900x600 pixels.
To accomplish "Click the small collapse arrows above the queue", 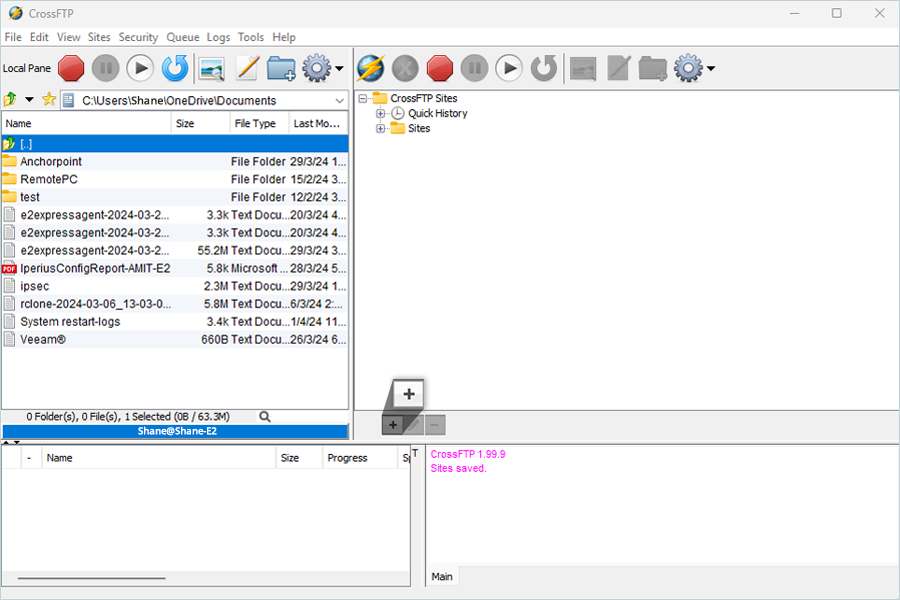I will (x=11, y=442).
